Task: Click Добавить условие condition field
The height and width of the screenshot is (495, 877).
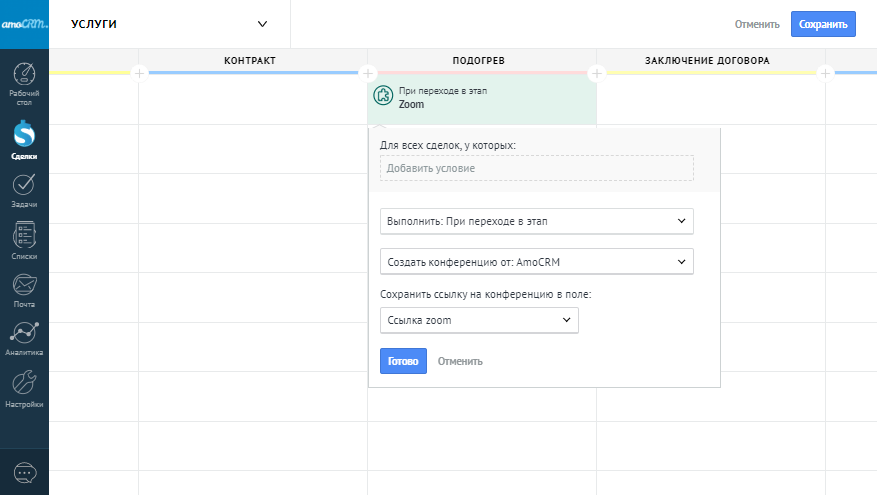Action: click(537, 168)
